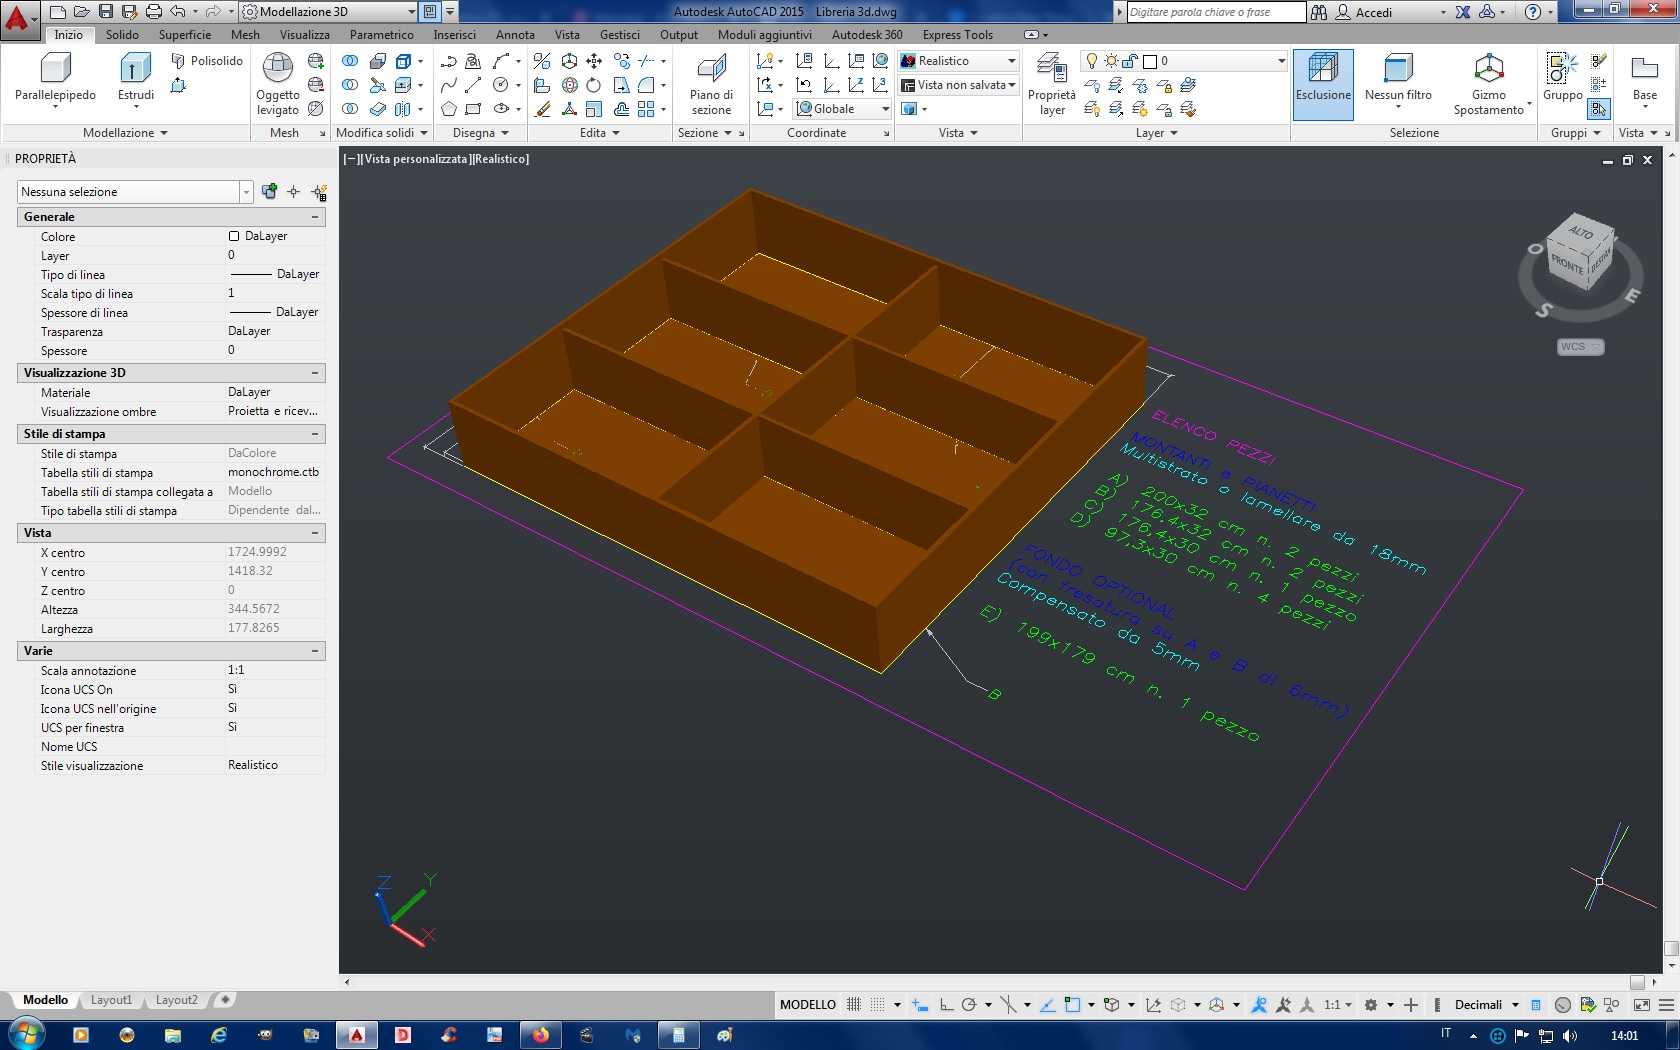Click the Nessun filtro selection filter

click(1398, 78)
